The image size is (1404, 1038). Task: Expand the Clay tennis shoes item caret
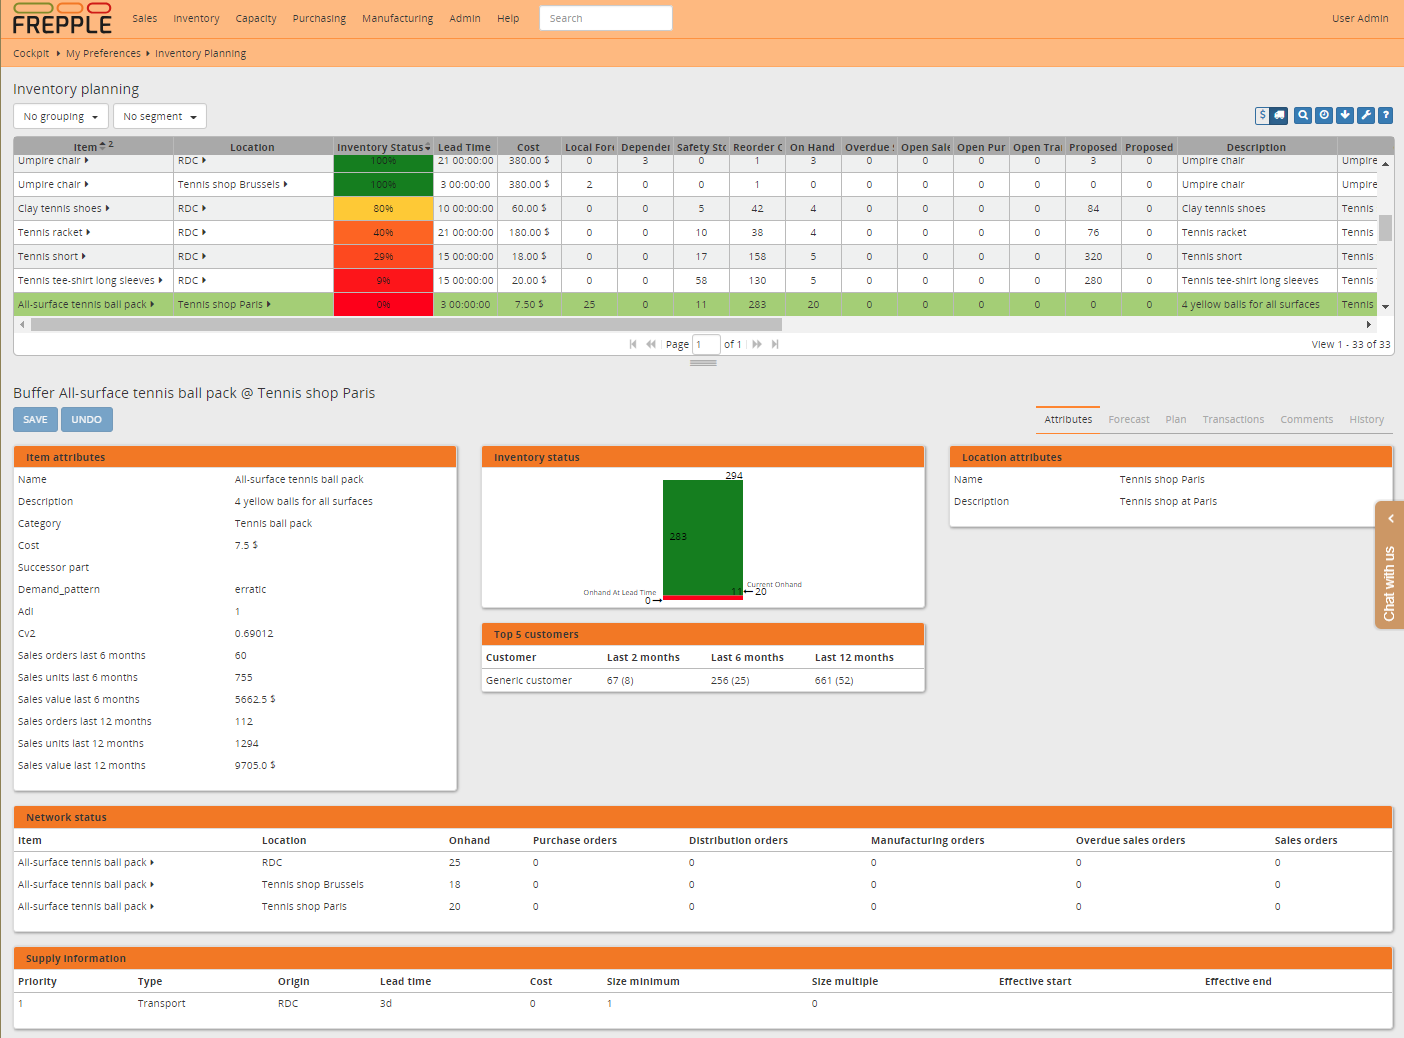(105, 208)
